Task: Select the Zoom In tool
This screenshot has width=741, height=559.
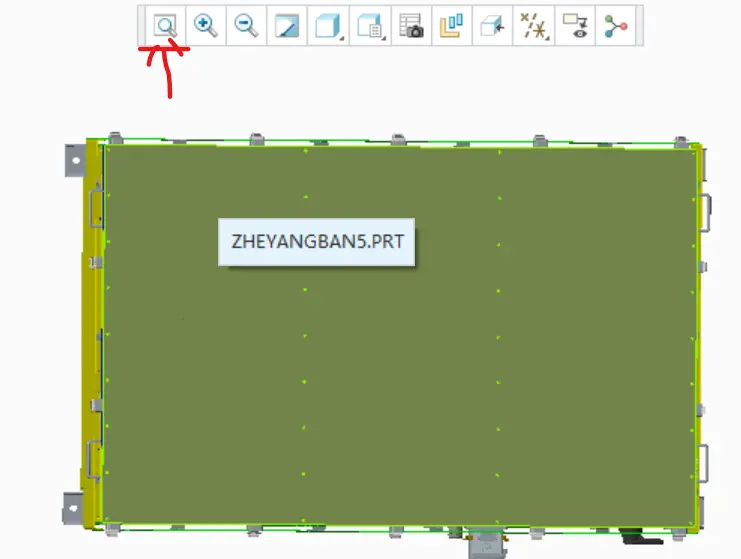Action: 206,26
